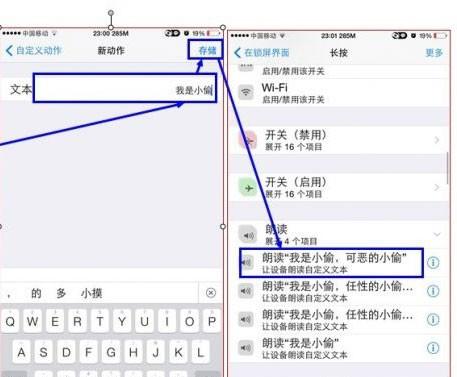Screen dimensions: 457x377
Task: Tap the W key on keyboard
Action: 32,321
